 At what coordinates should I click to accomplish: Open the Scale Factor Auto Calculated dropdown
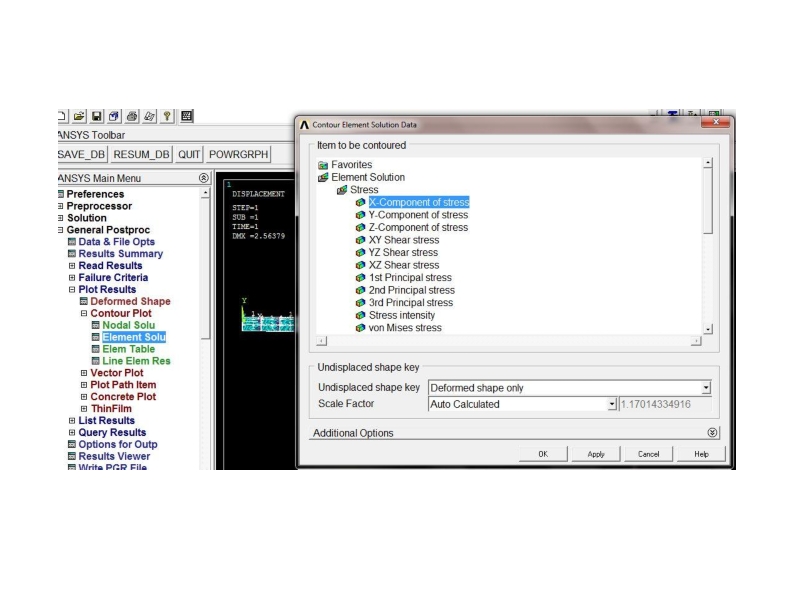(612, 404)
